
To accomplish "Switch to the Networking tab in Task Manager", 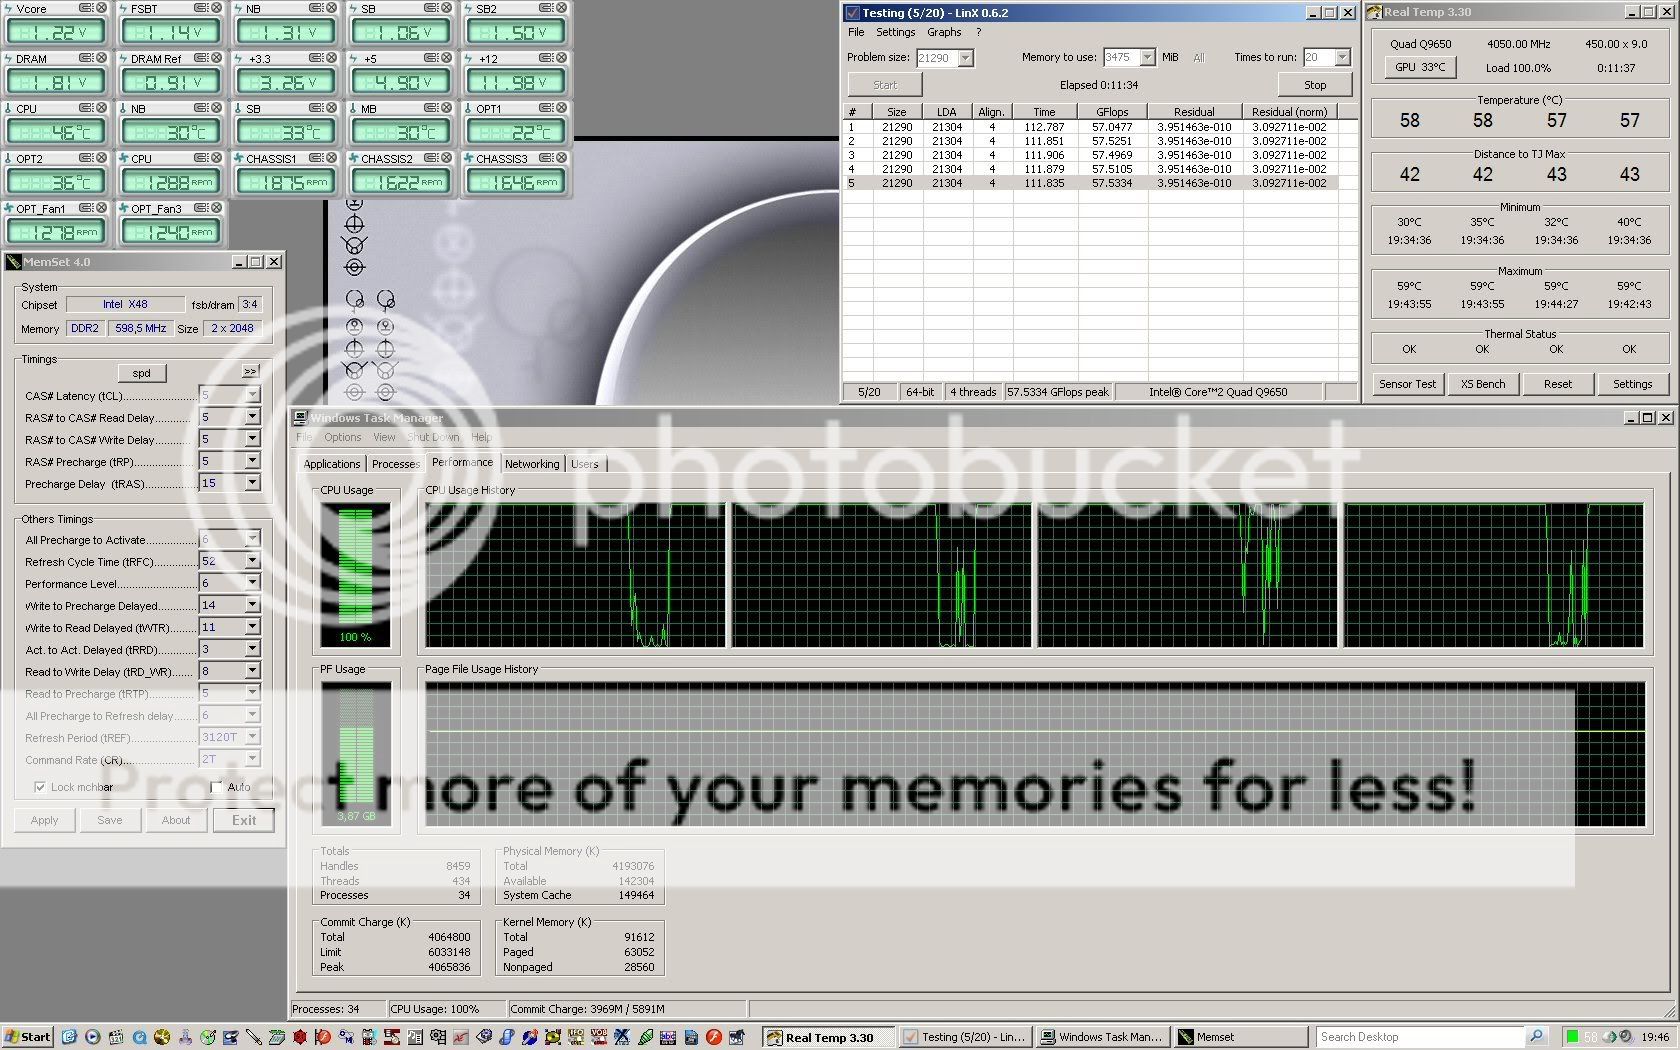I will (532, 464).
